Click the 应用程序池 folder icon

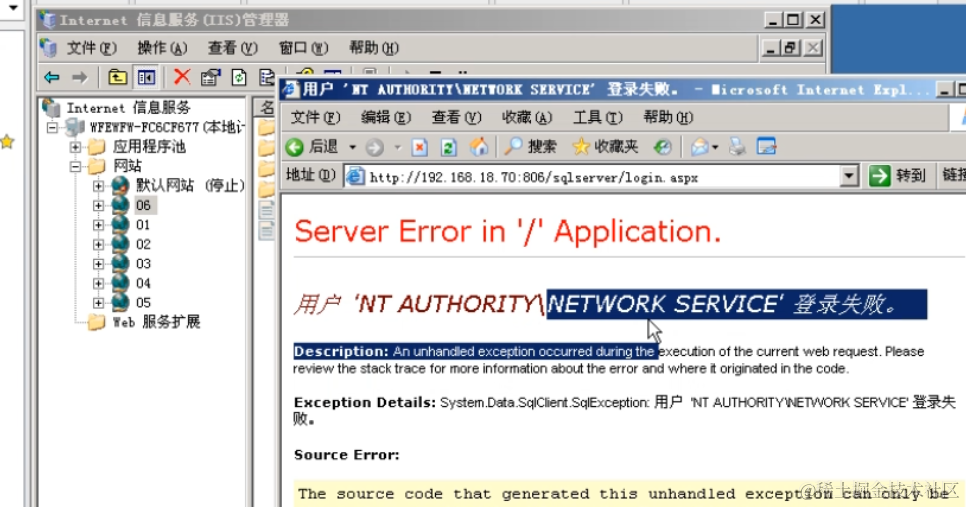(97, 147)
